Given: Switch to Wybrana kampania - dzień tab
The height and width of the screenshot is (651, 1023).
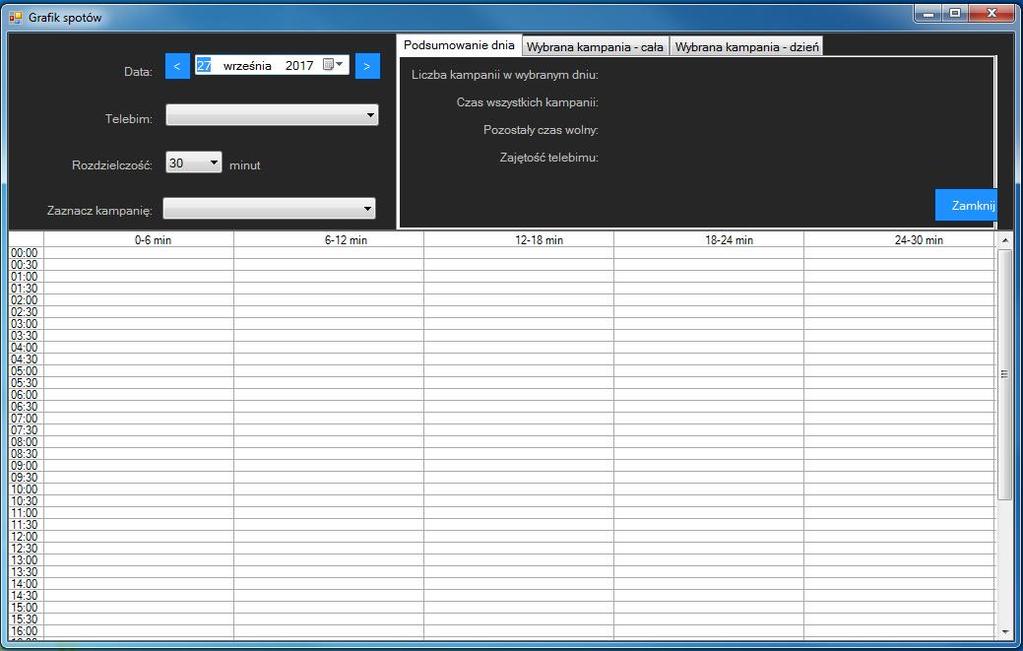Looking at the screenshot, I should (746, 47).
